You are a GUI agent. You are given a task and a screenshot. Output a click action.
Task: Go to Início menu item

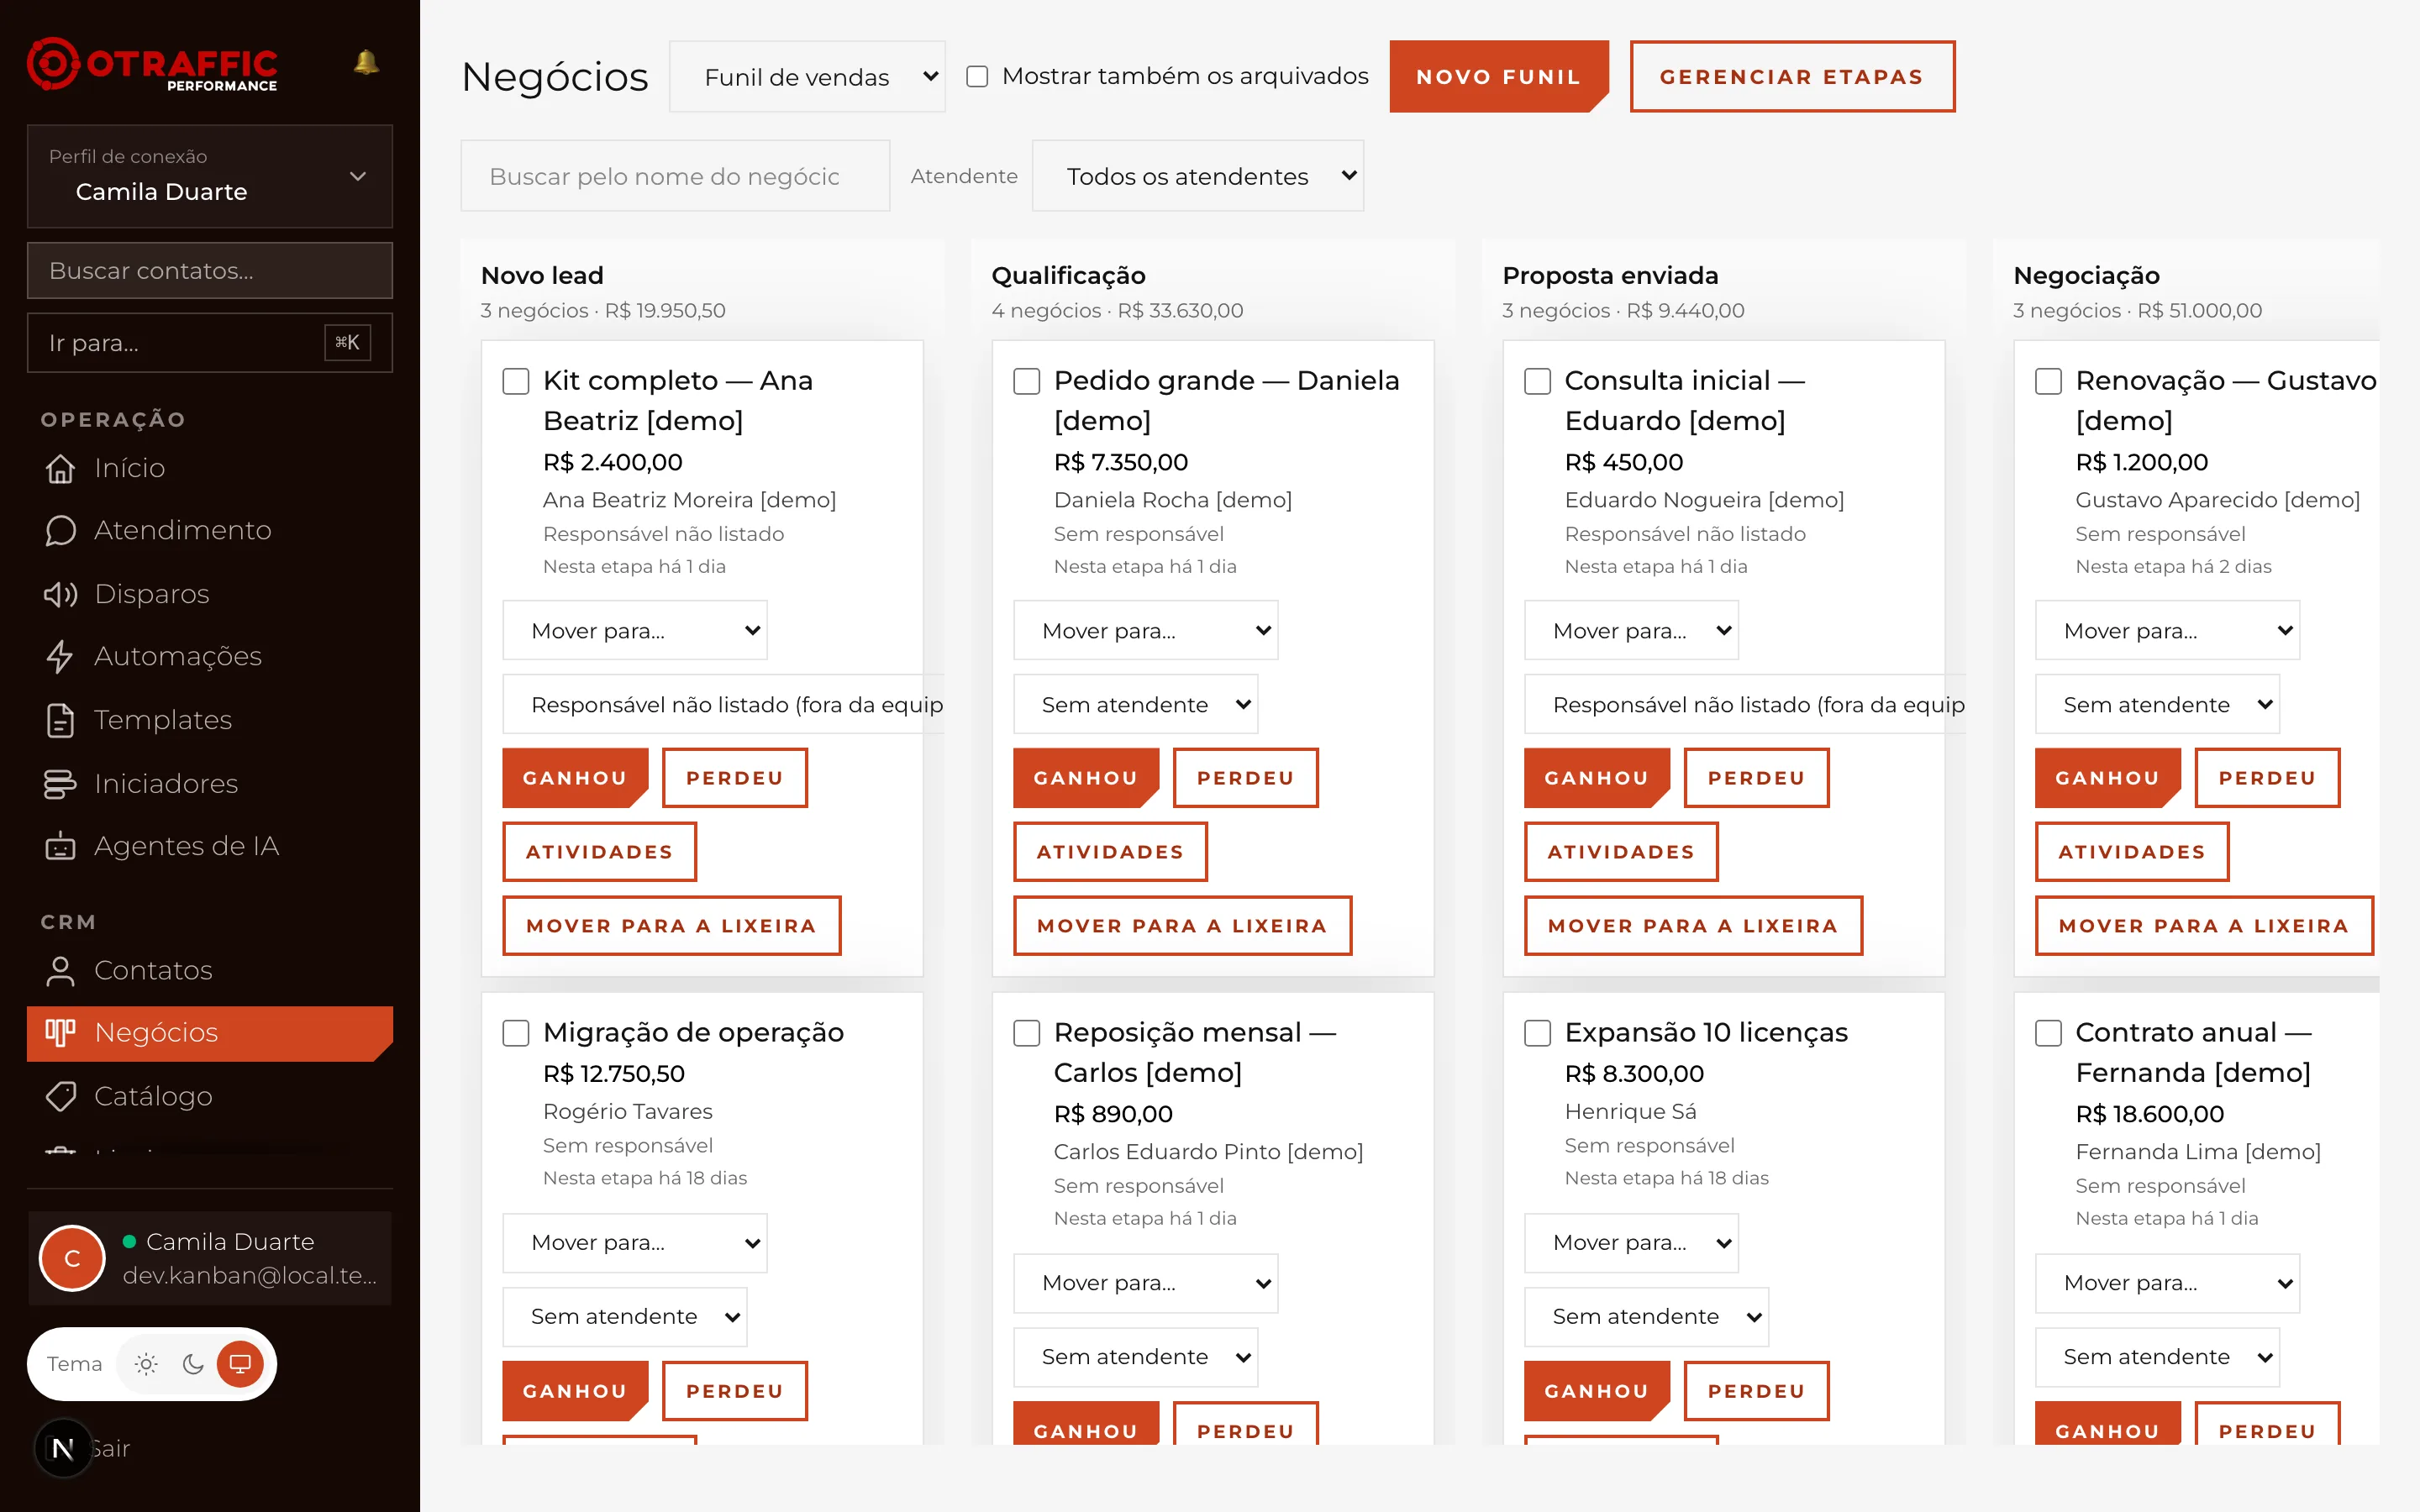[209, 468]
